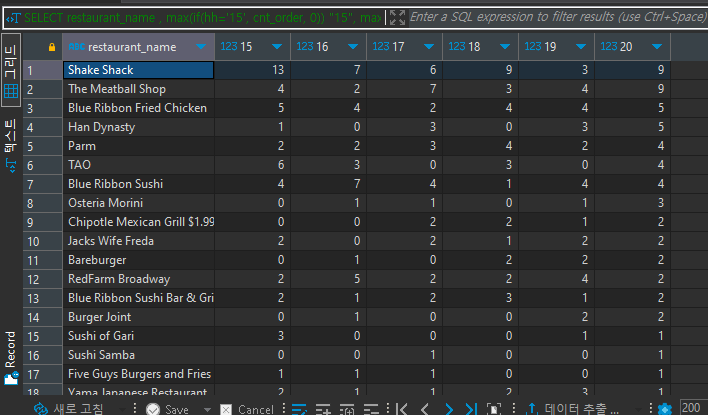Click the delete current row icon
This screenshot has width=708, height=415.
371,409
